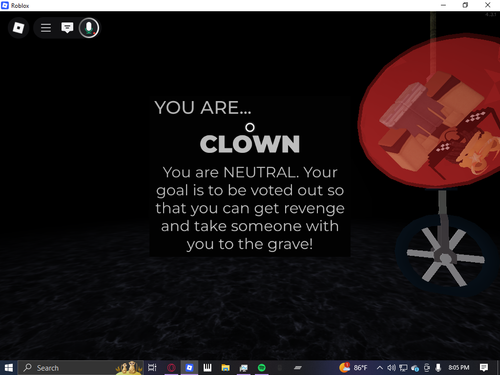Expand the hidden system tray icons
The image size is (500, 375).
click(379, 368)
